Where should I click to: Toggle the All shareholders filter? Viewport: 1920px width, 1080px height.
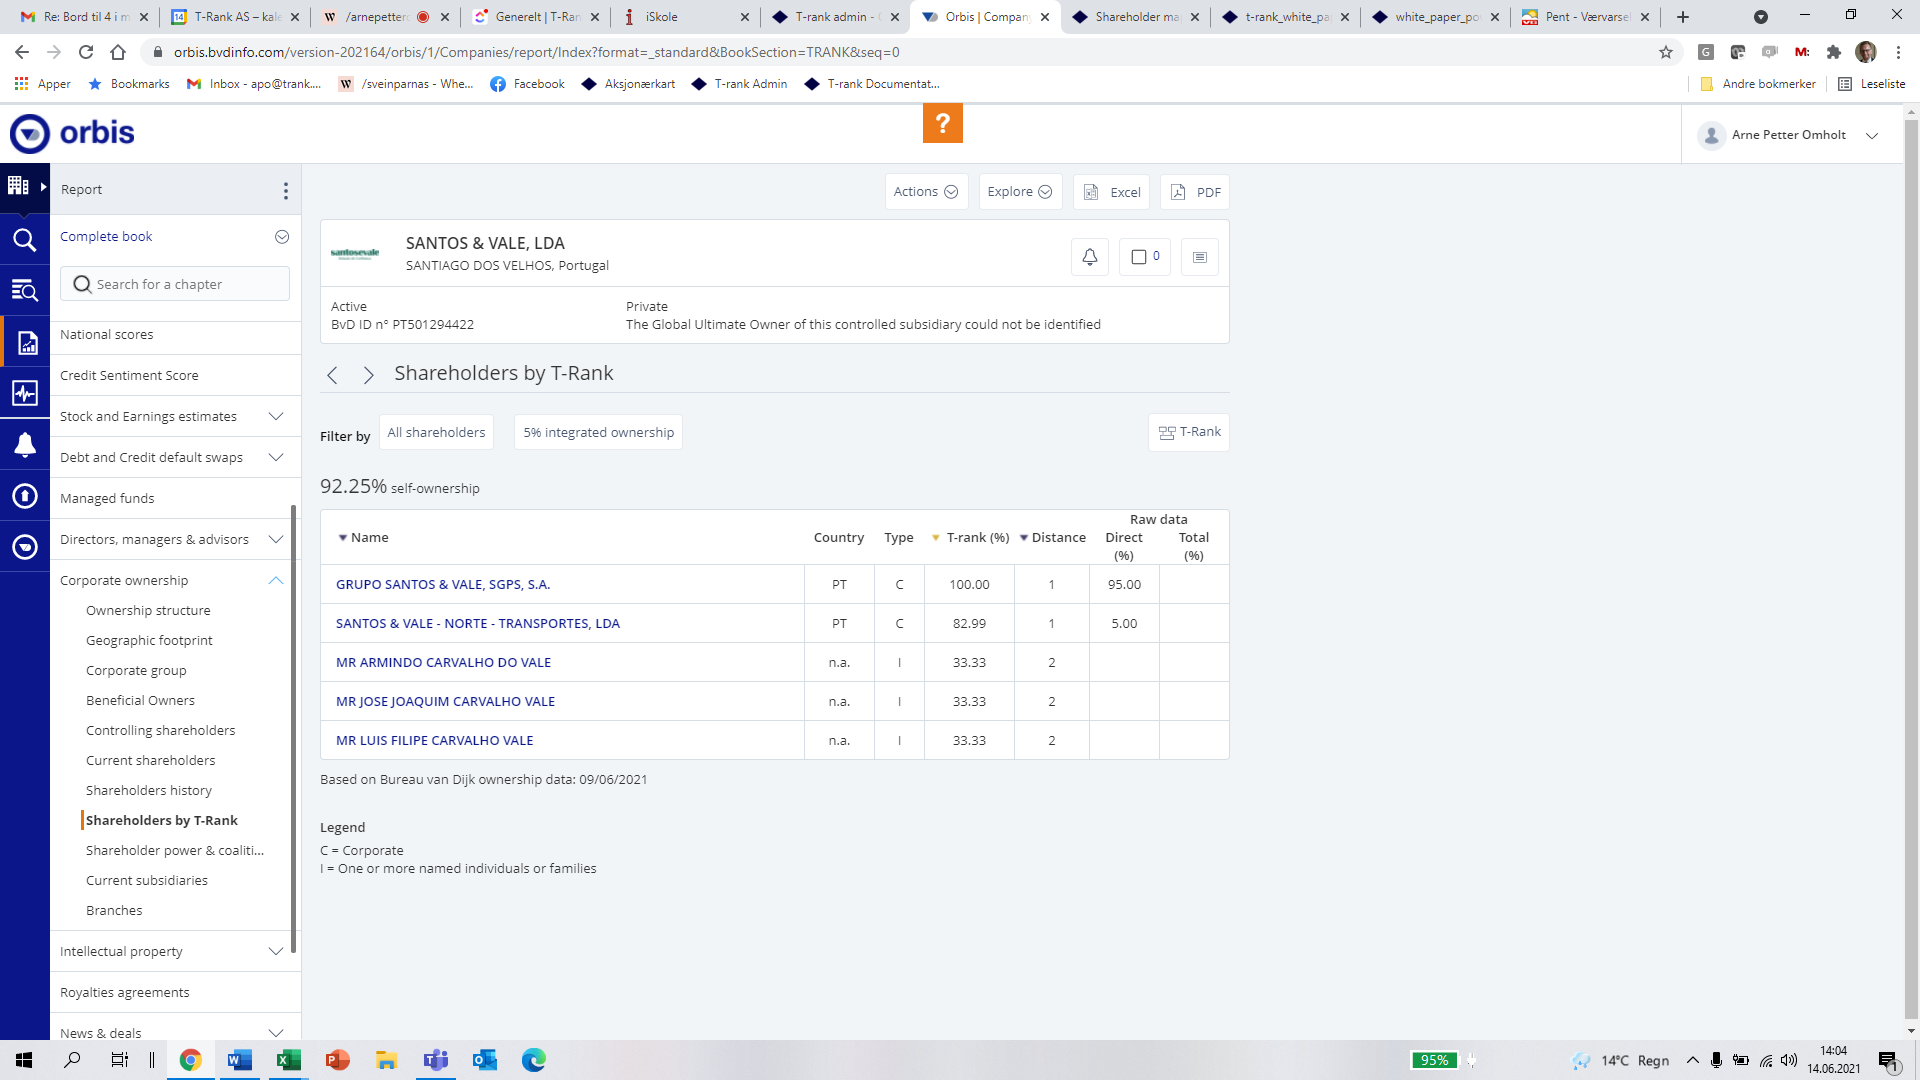pyautogui.click(x=436, y=432)
